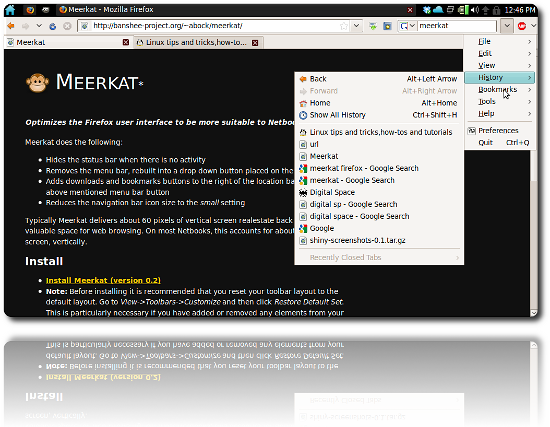Open the Google history entry
This screenshot has width=550, height=427.
tap(379, 228)
